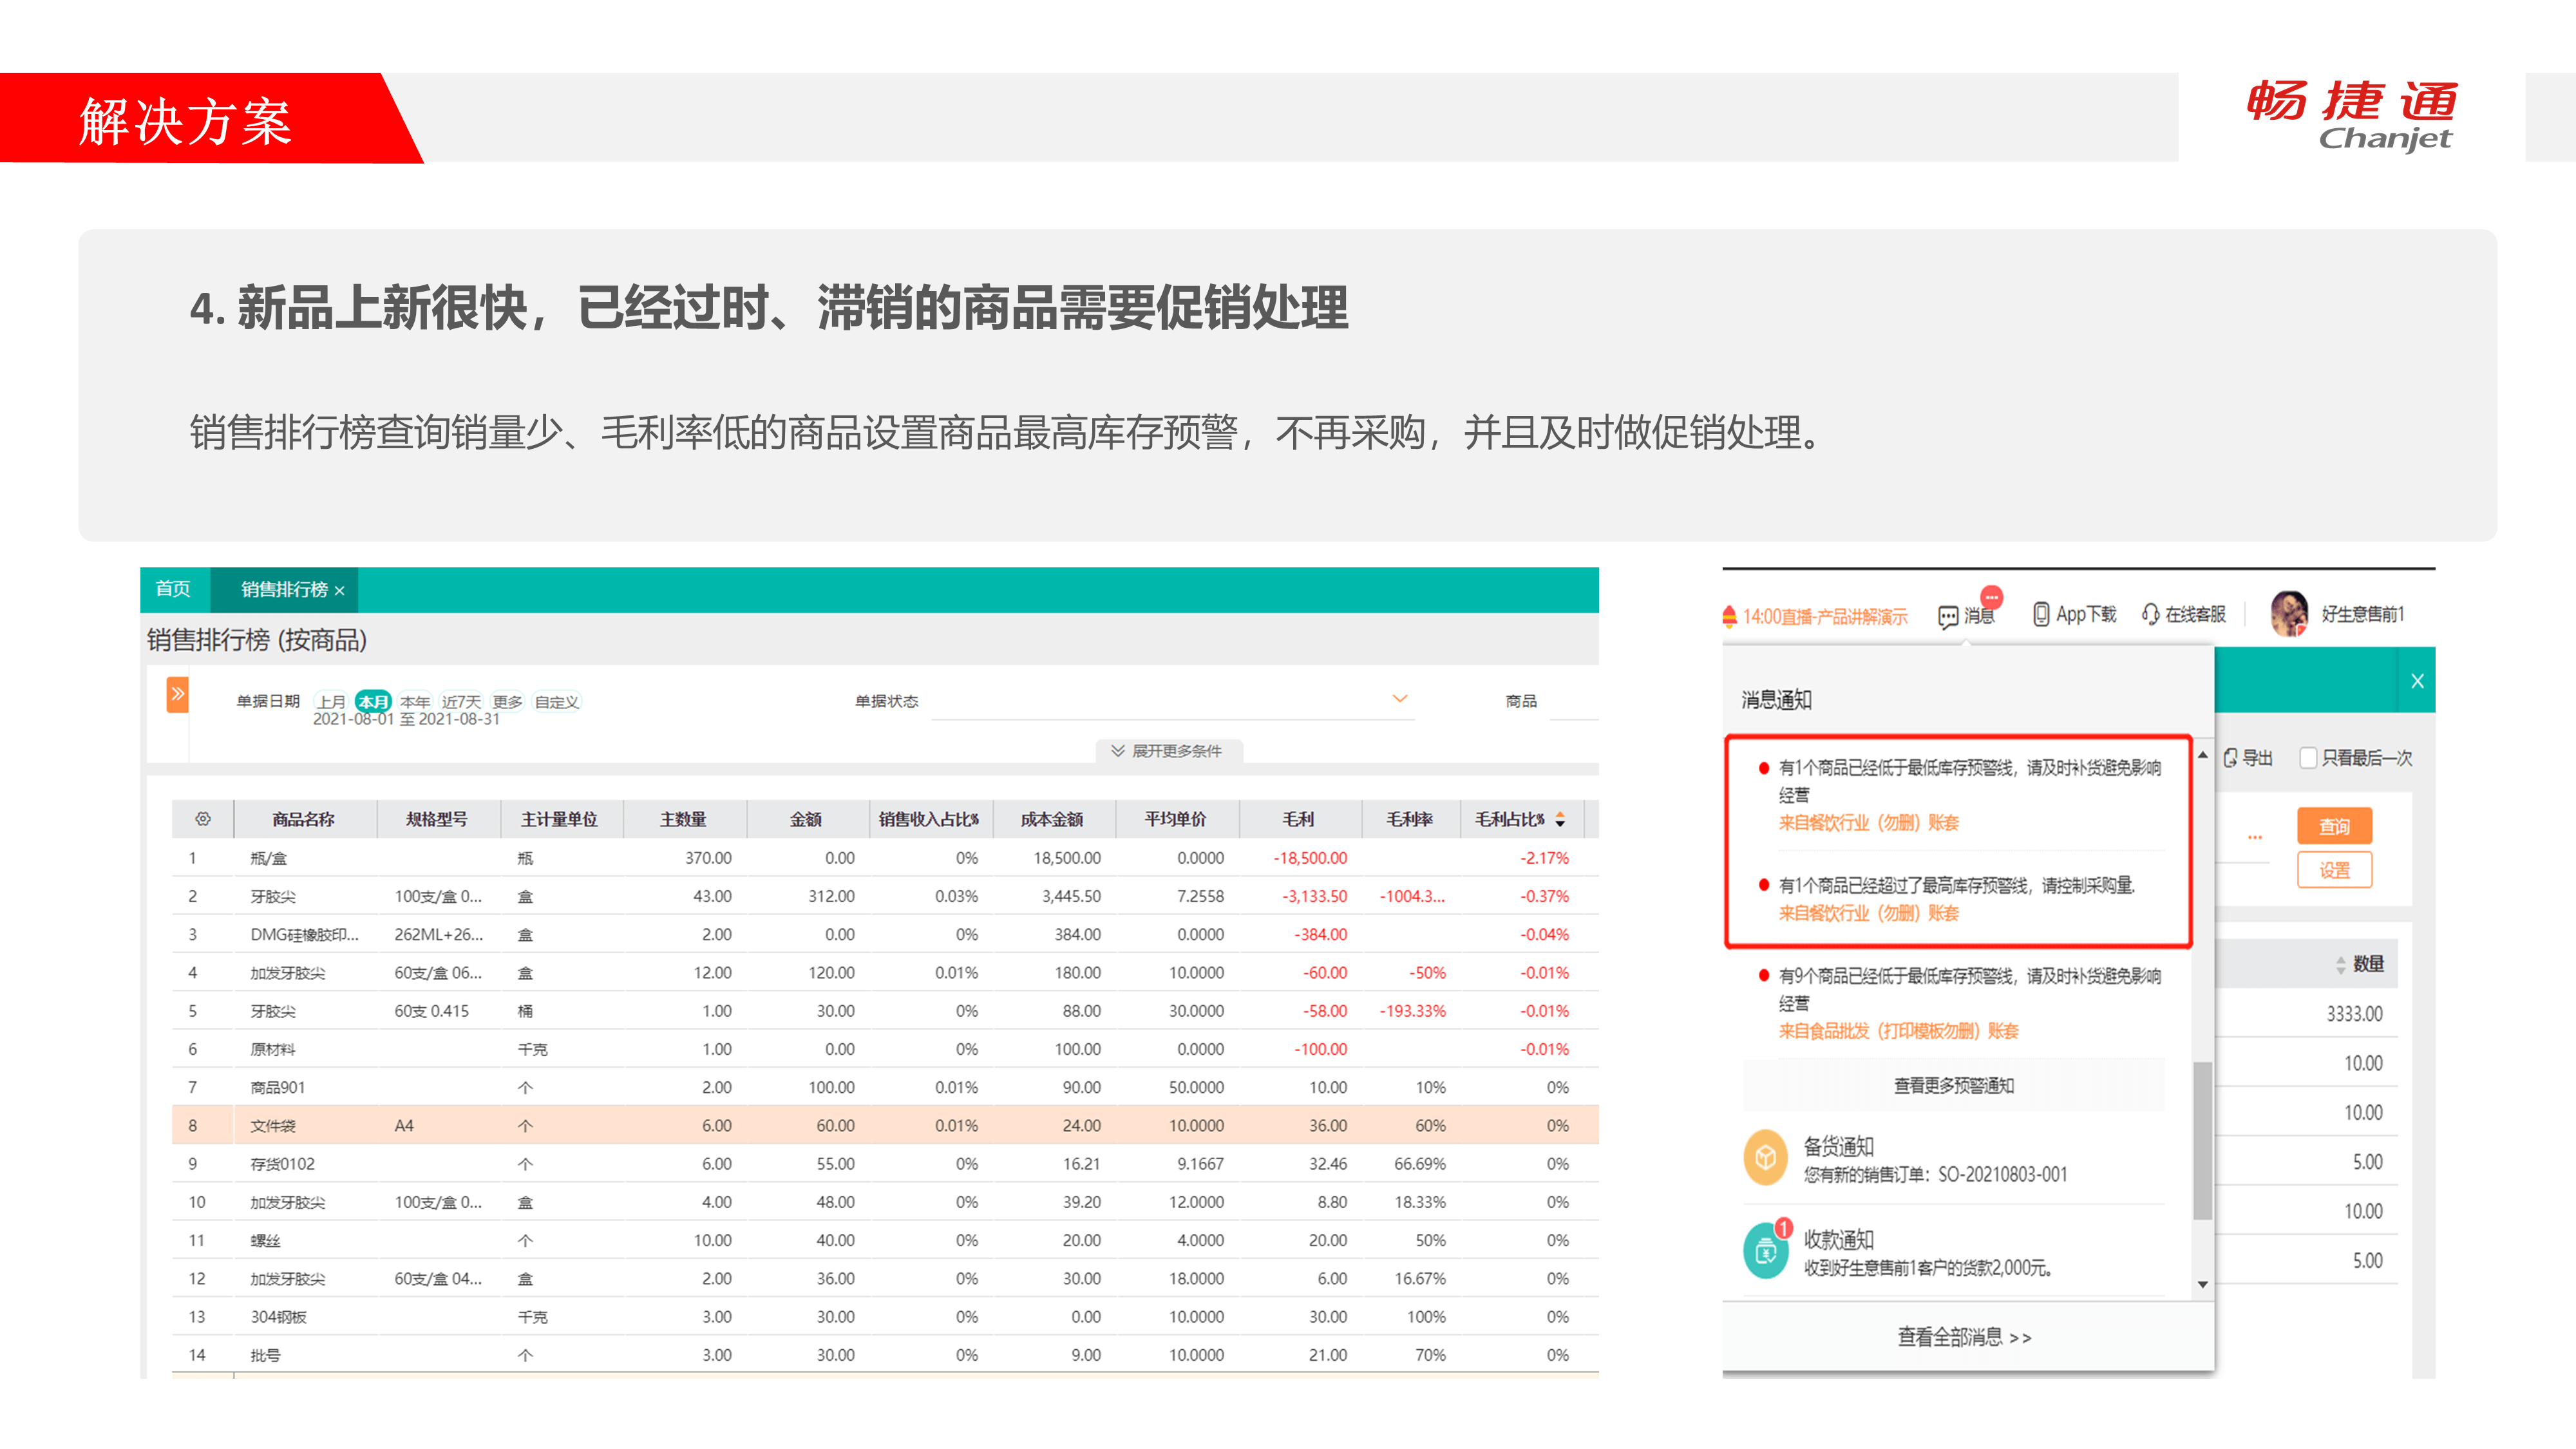Click the 备货通知 orange box icon
The image size is (2576, 1449).
(x=1766, y=1158)
